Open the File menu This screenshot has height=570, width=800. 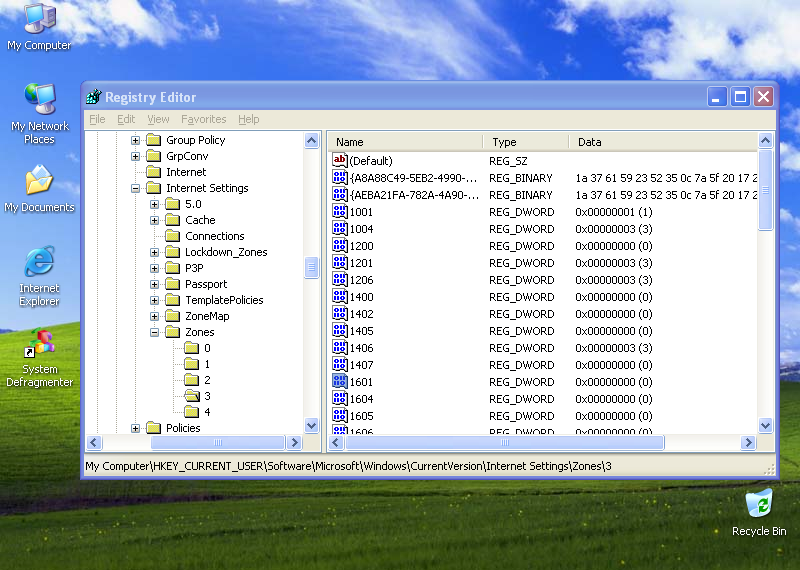97,119
